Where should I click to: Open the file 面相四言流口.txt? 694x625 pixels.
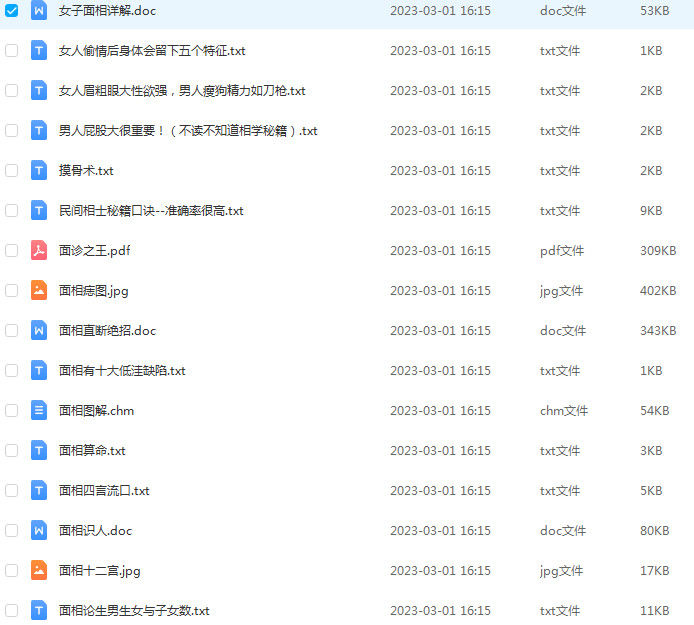[104, 490]
